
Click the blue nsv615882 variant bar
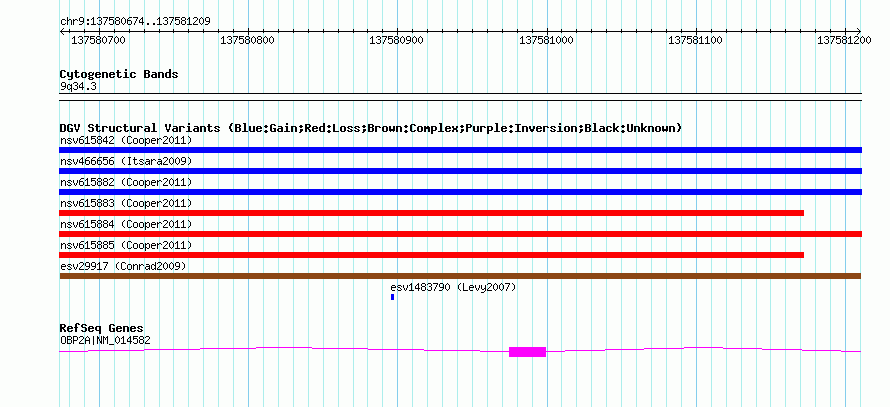point(460,192)
